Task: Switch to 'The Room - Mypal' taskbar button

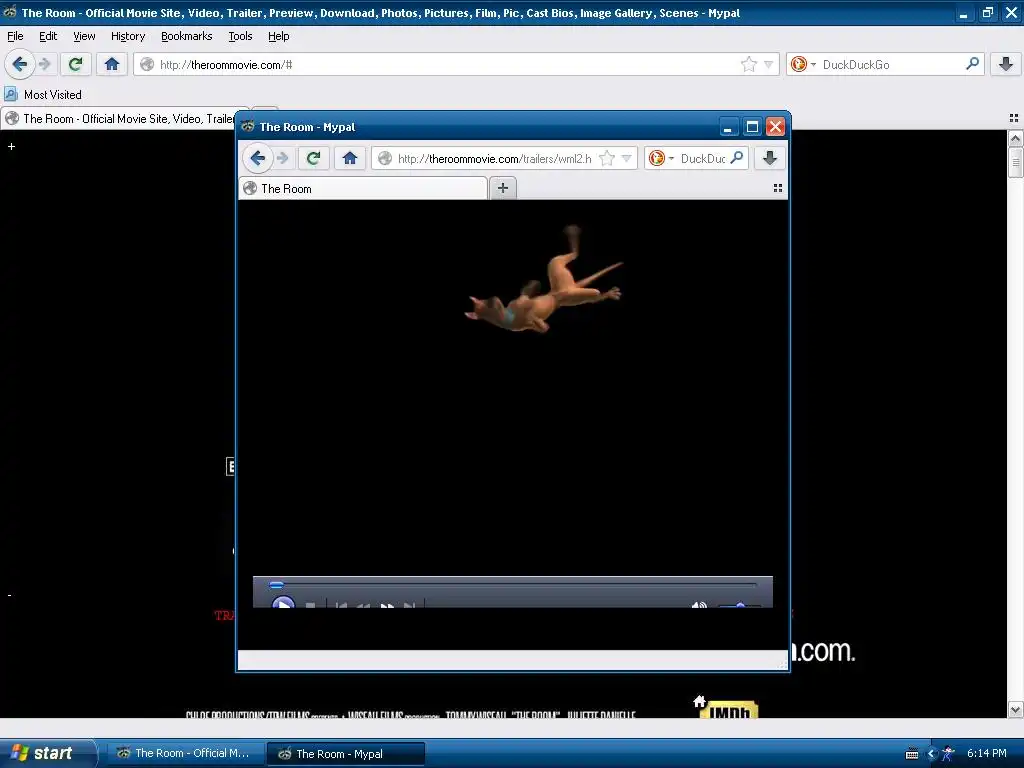Action: (x=345, y=754)
